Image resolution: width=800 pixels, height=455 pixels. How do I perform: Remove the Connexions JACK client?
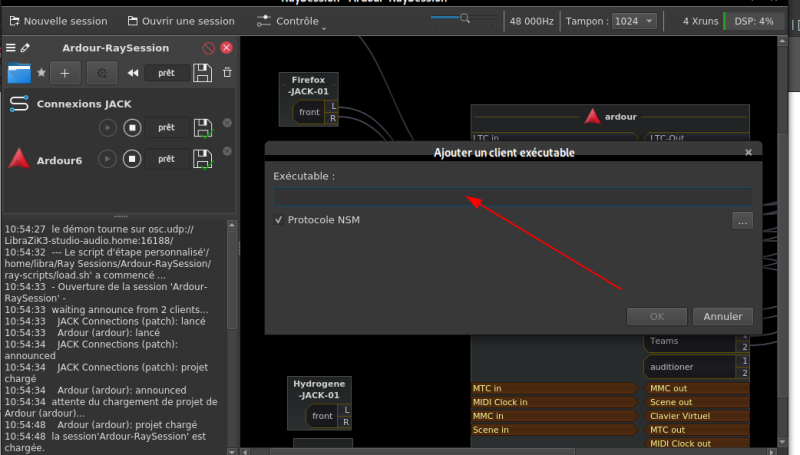(228, 123)
